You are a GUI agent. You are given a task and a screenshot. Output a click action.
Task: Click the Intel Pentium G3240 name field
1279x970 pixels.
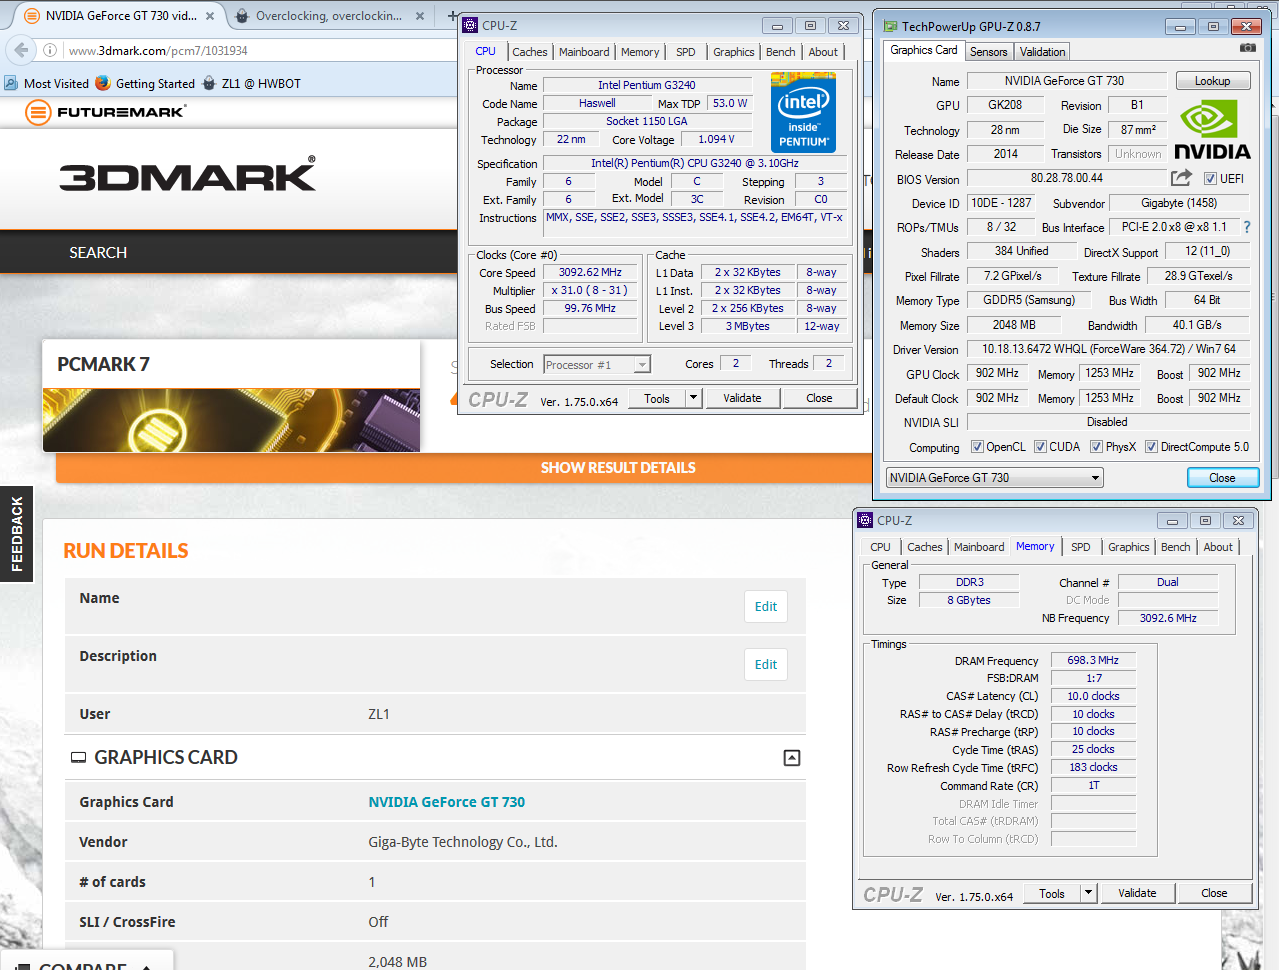coord(646,85)
